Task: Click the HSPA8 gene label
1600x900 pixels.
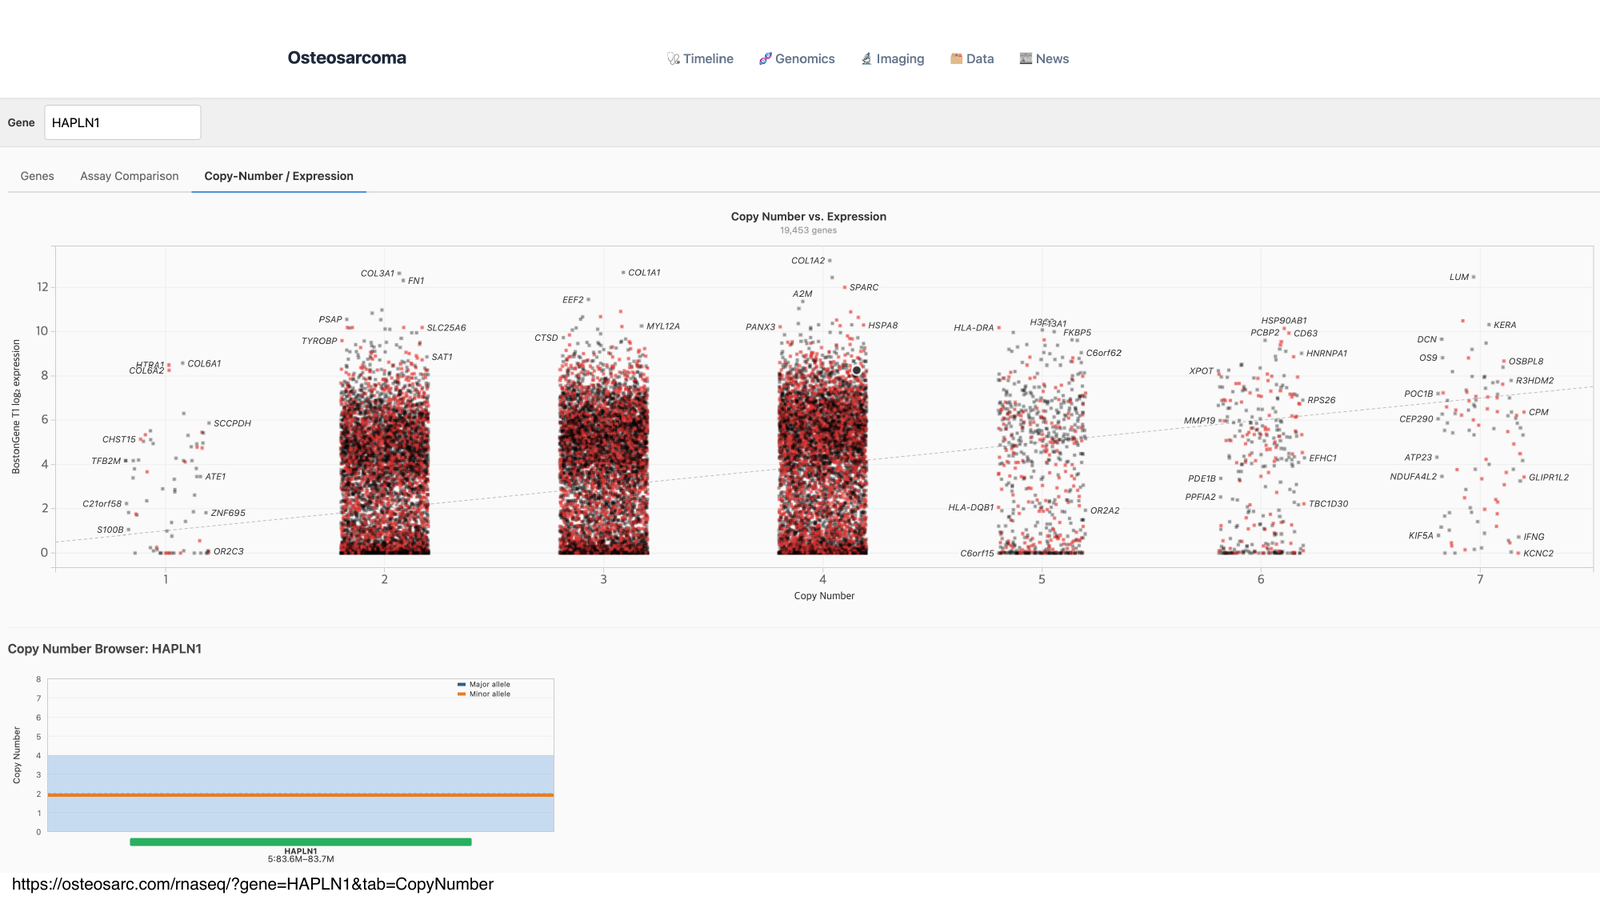Action: pyautogui.click(x=883, y=326)
